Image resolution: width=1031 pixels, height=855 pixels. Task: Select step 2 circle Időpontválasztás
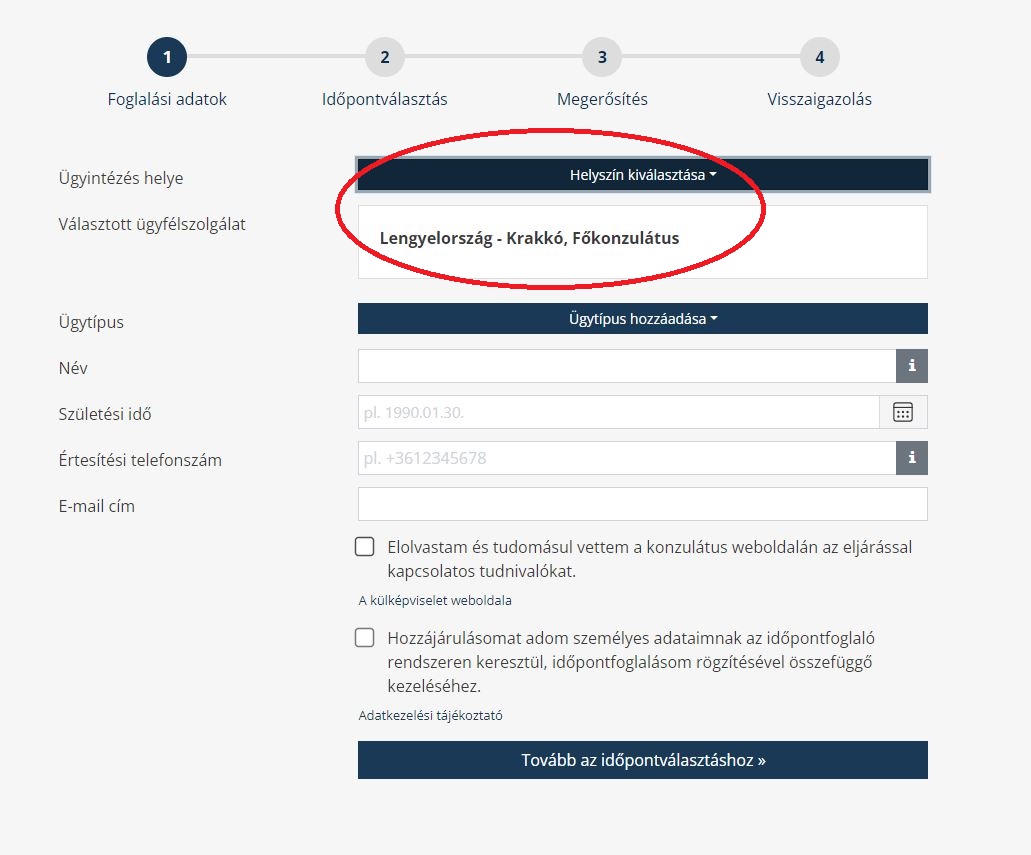tap(385, 57)
